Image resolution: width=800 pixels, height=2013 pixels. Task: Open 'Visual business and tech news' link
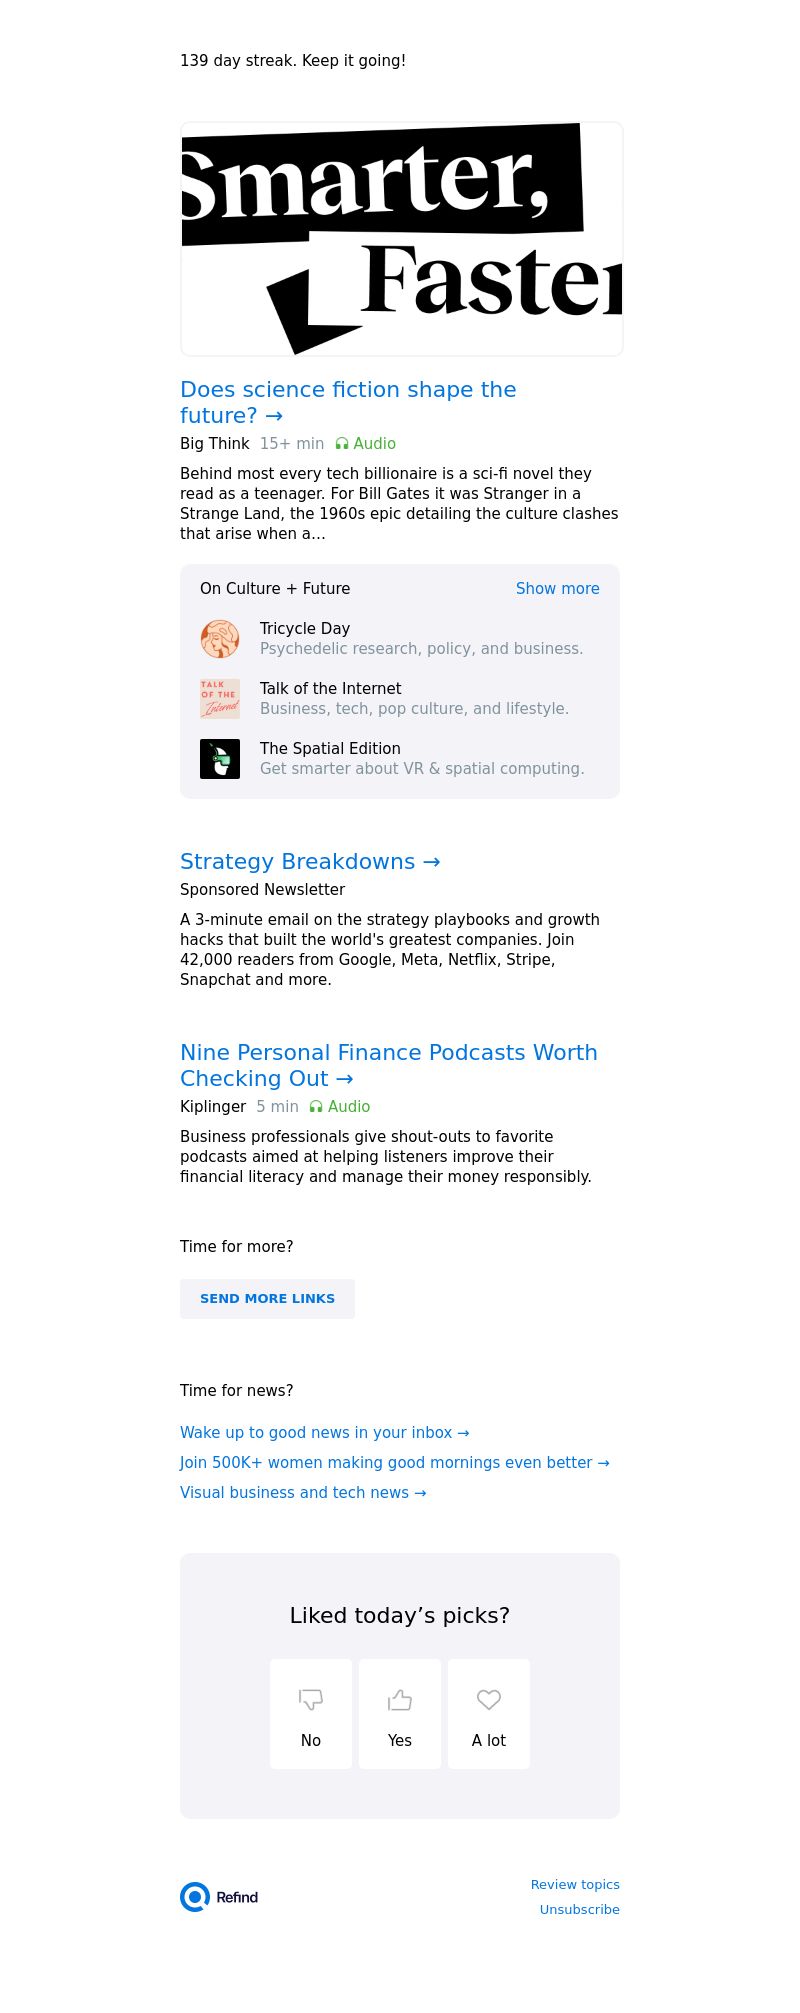[303, 1493]
